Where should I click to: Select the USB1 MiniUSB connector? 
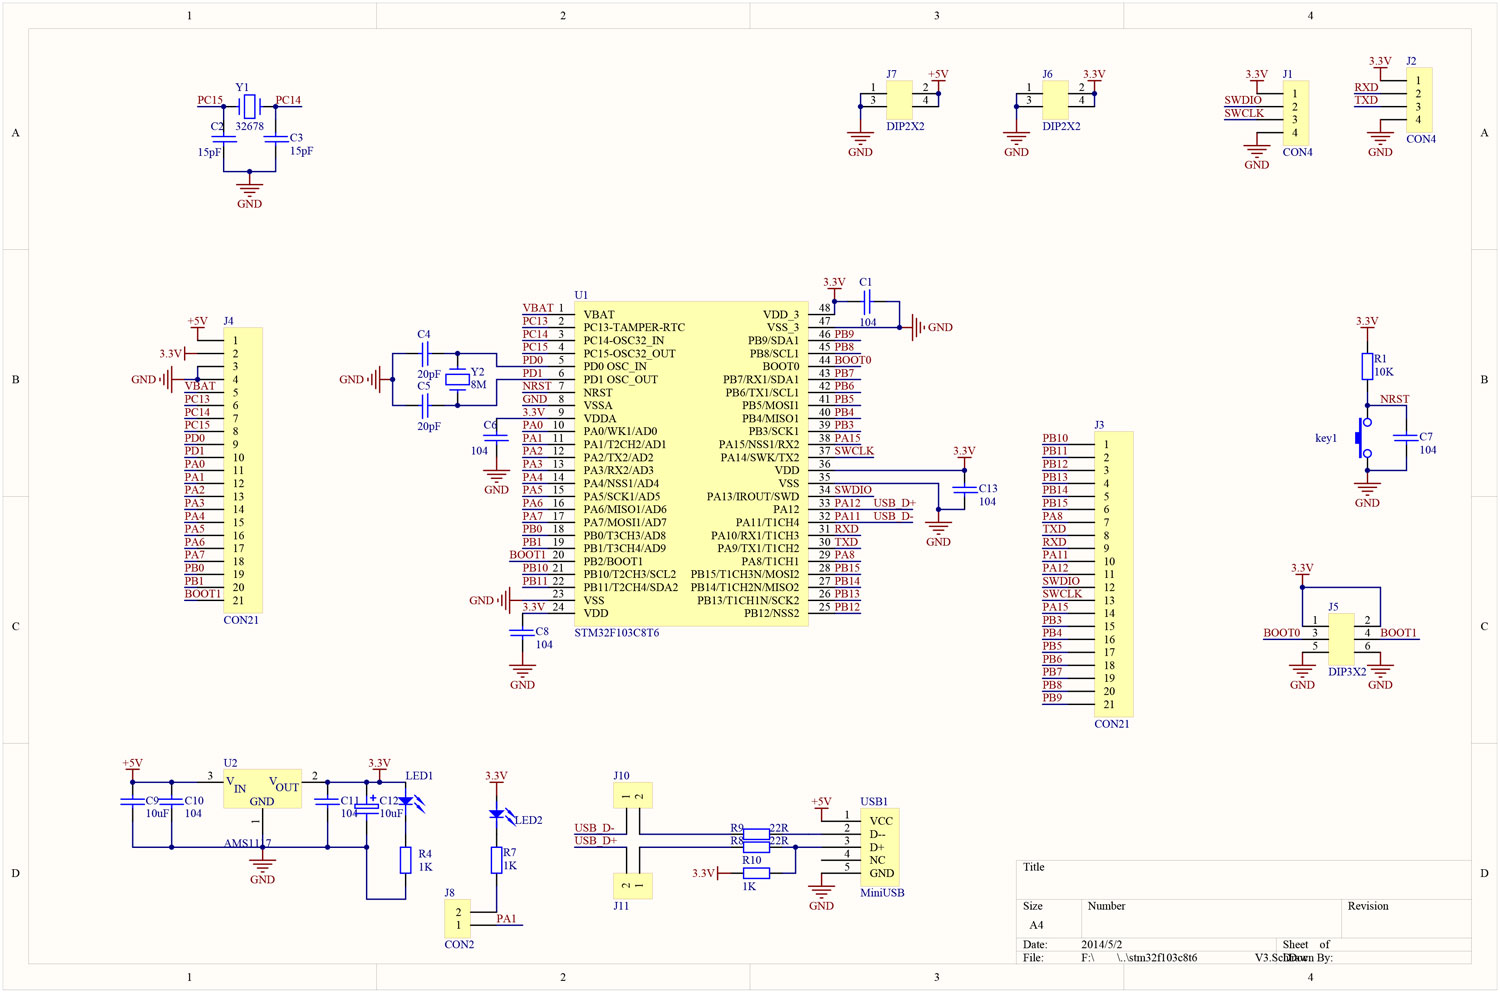[880, 846]
